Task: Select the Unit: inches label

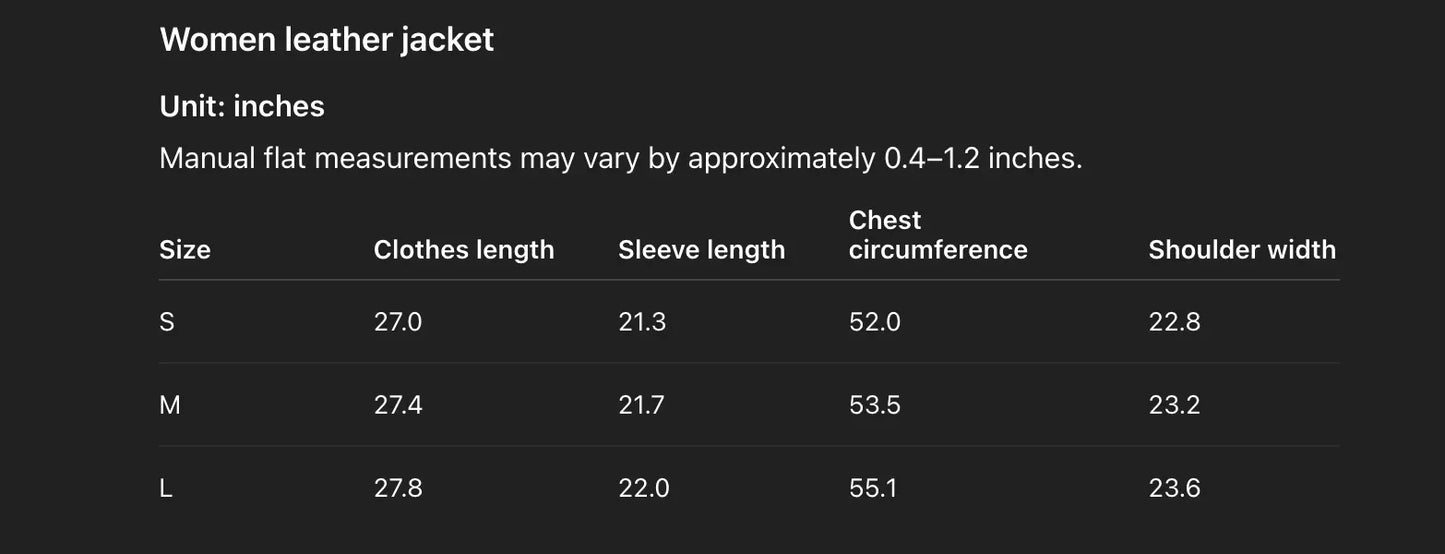Action: (x=242, y=107)
